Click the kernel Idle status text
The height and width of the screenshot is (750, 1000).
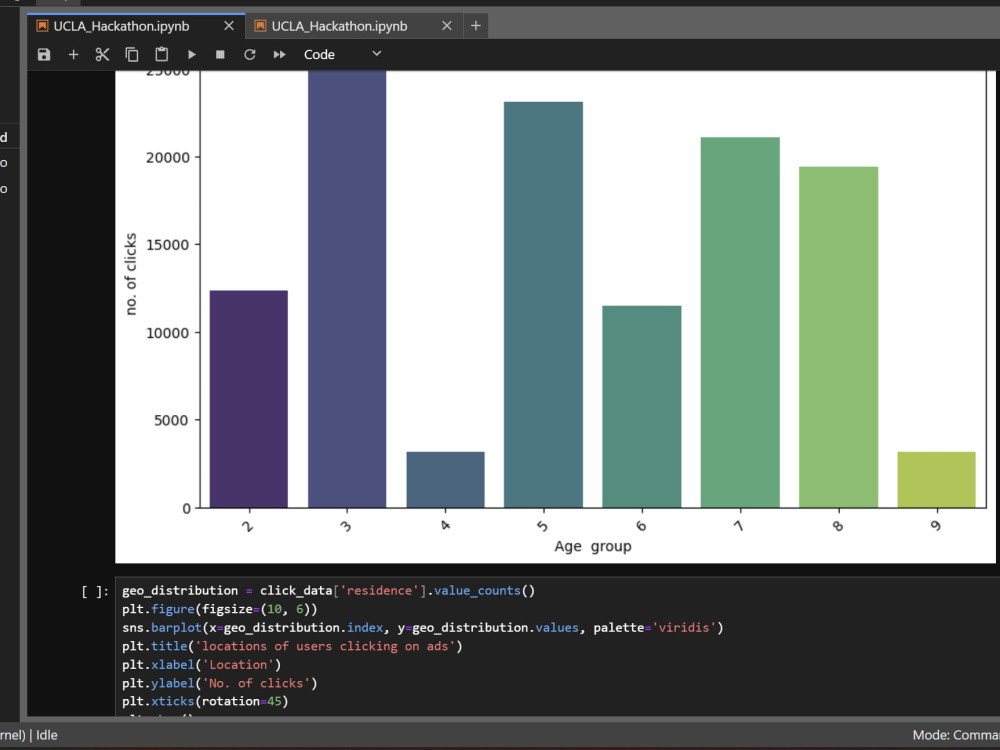47,735
